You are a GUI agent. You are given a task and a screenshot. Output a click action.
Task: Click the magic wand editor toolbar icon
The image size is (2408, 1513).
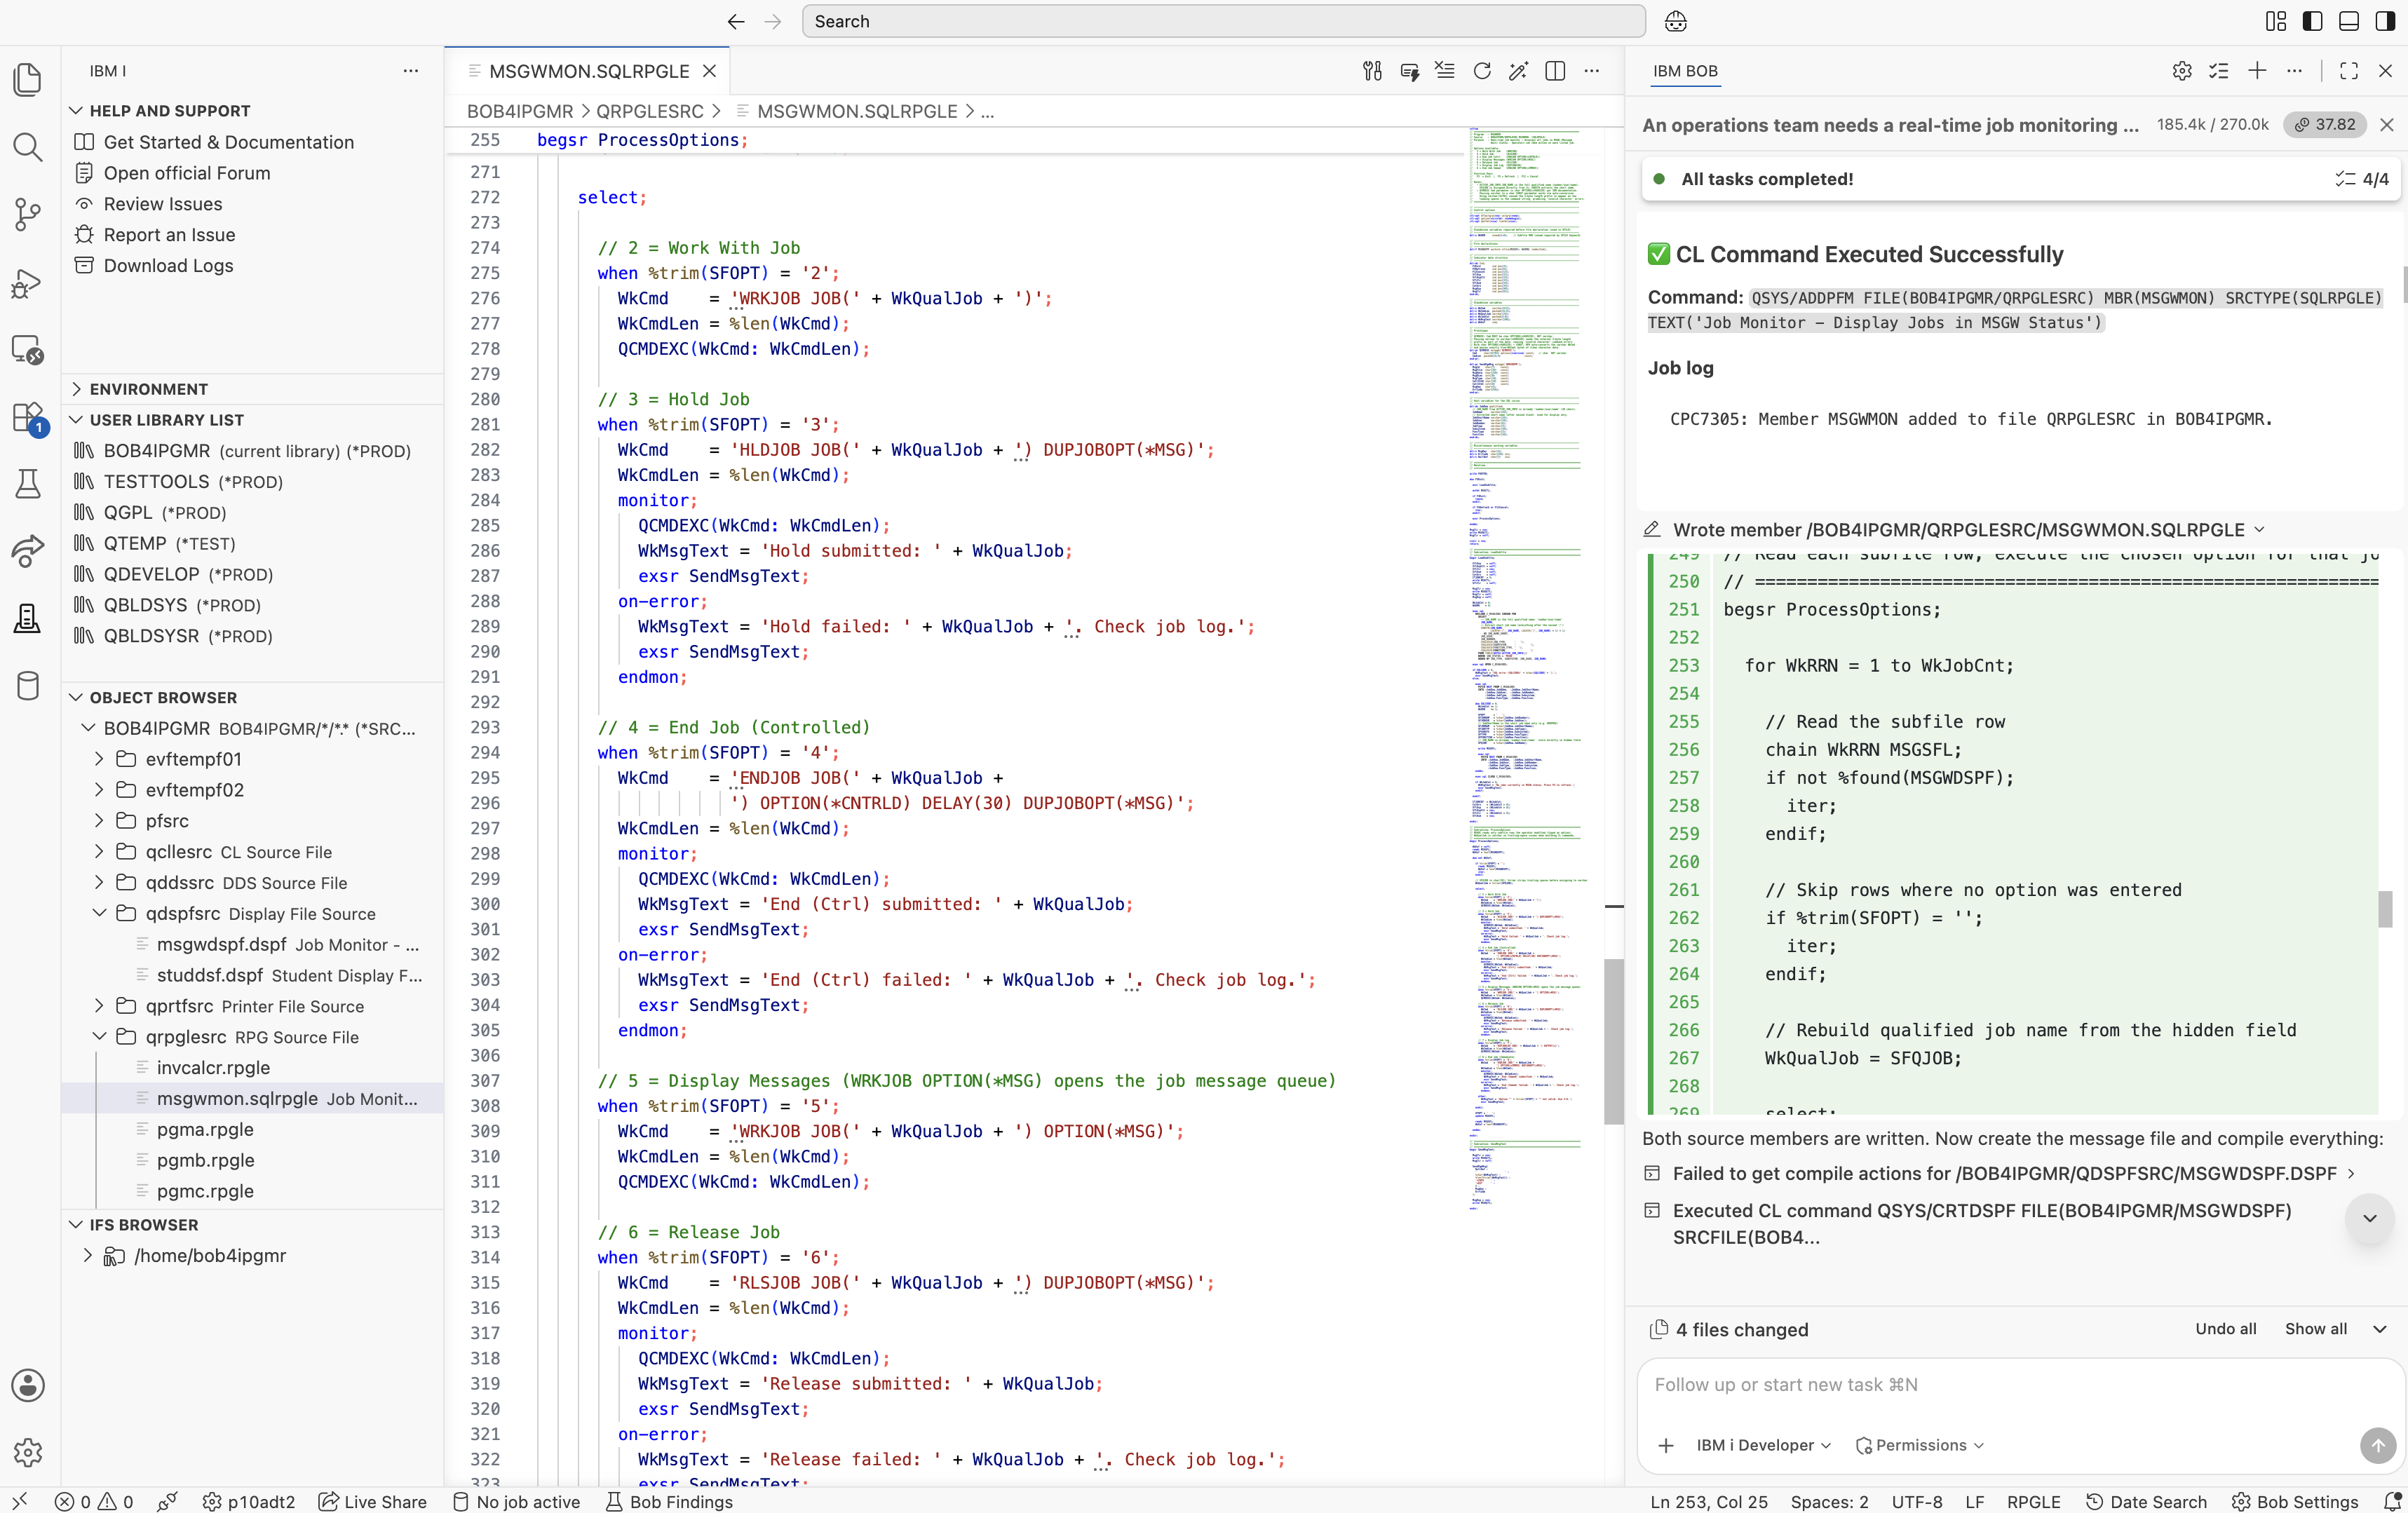[1518, 71]
